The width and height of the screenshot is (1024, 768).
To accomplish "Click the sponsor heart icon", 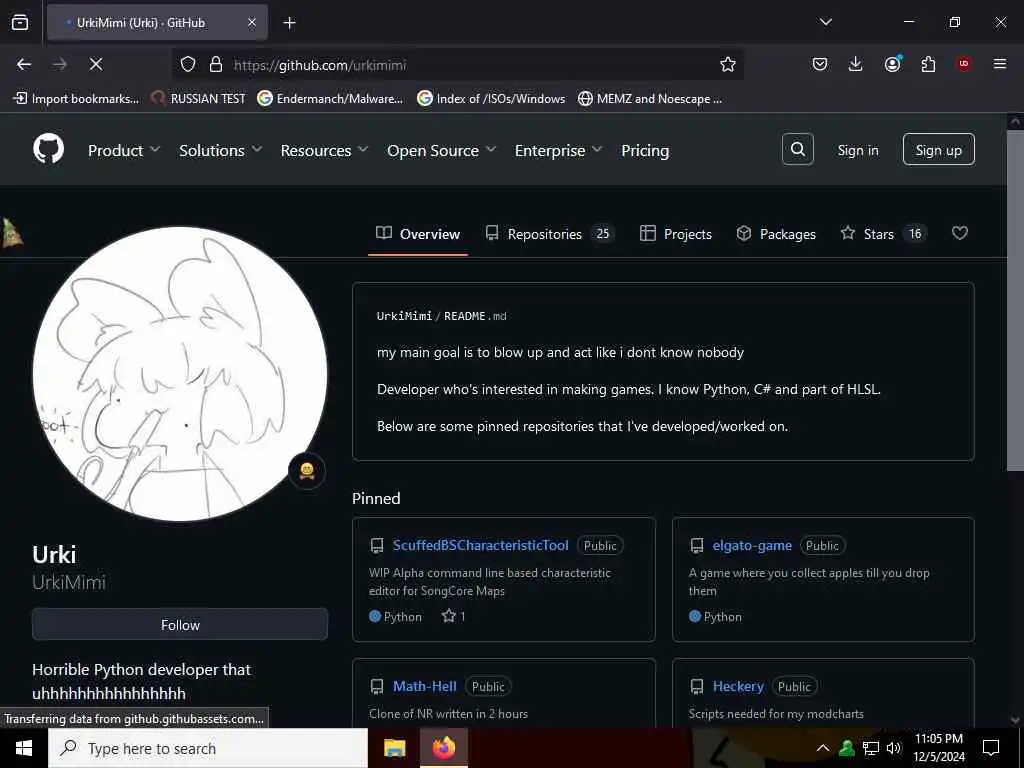I will coord(959,233).
